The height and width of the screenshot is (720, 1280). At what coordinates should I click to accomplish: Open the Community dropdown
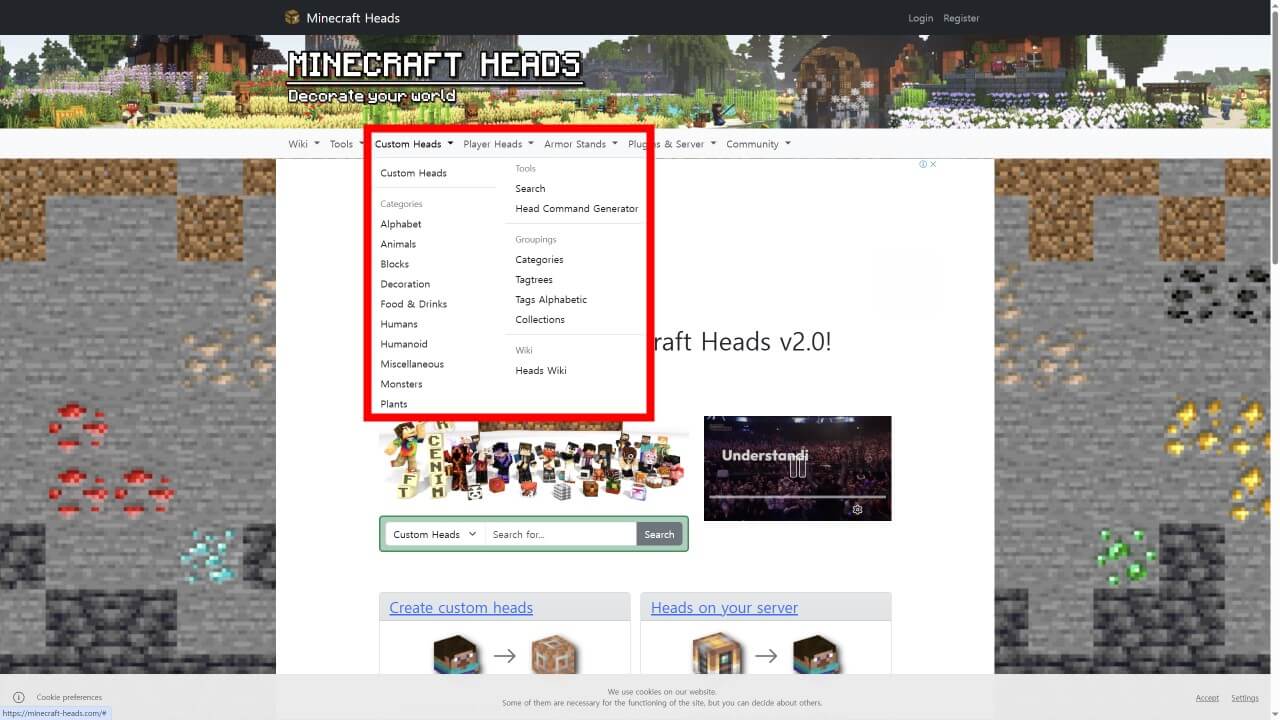[758, 144]
